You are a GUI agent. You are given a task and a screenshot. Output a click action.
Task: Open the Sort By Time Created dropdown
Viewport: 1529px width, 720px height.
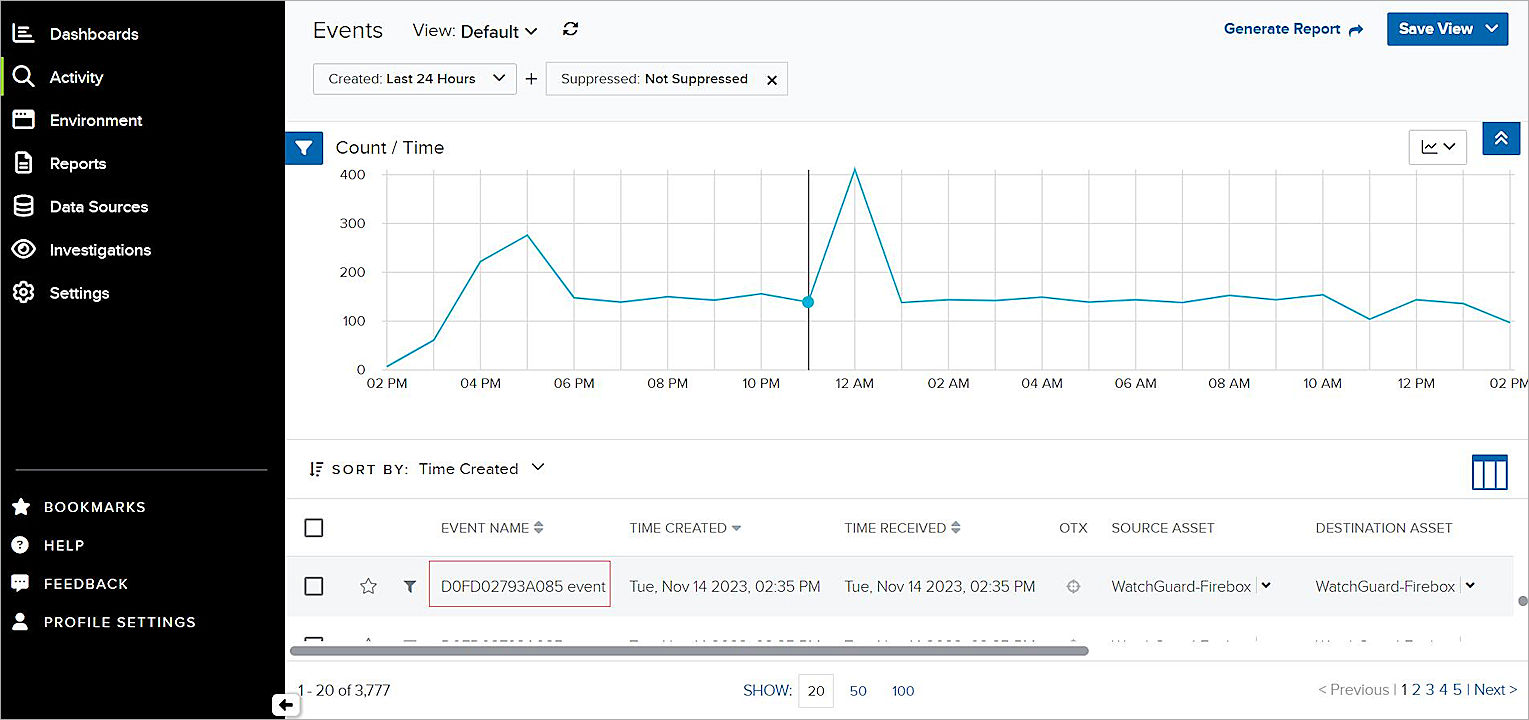coord(481,468)
